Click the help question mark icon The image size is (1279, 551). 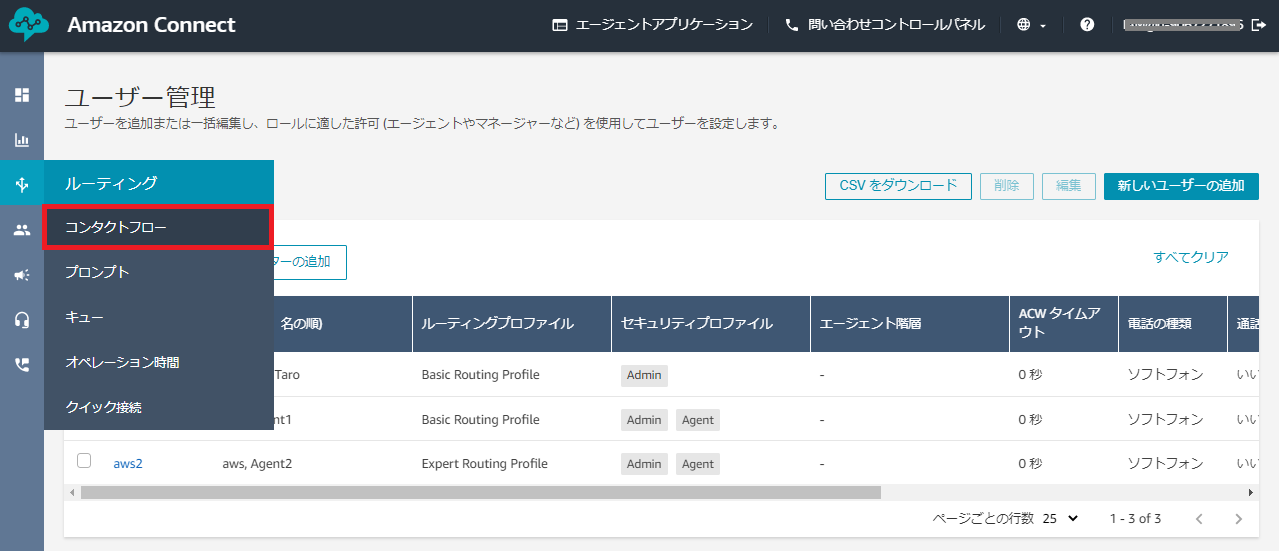(1087, 25)
